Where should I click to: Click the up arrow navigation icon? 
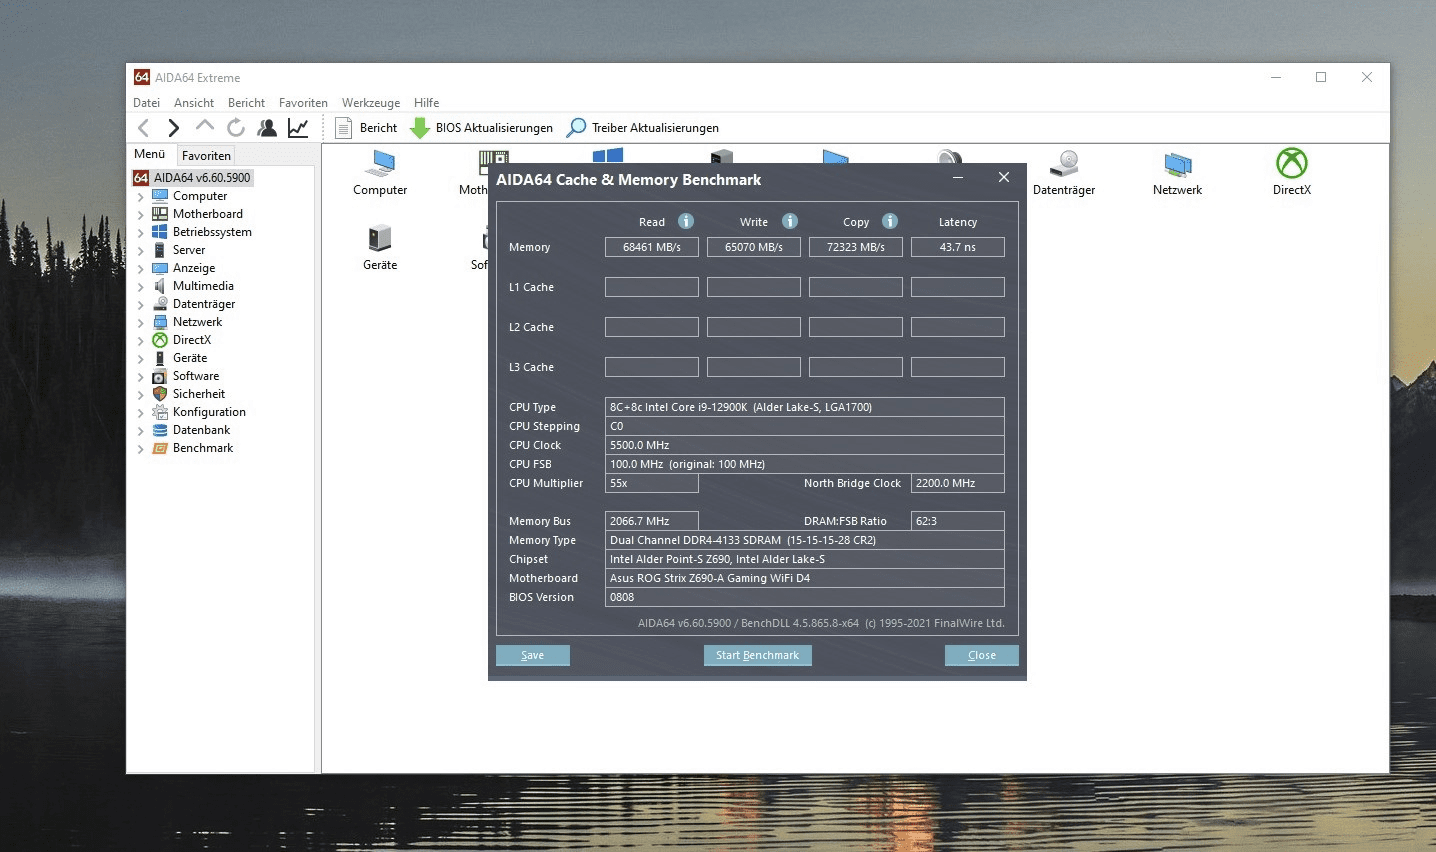205,126
